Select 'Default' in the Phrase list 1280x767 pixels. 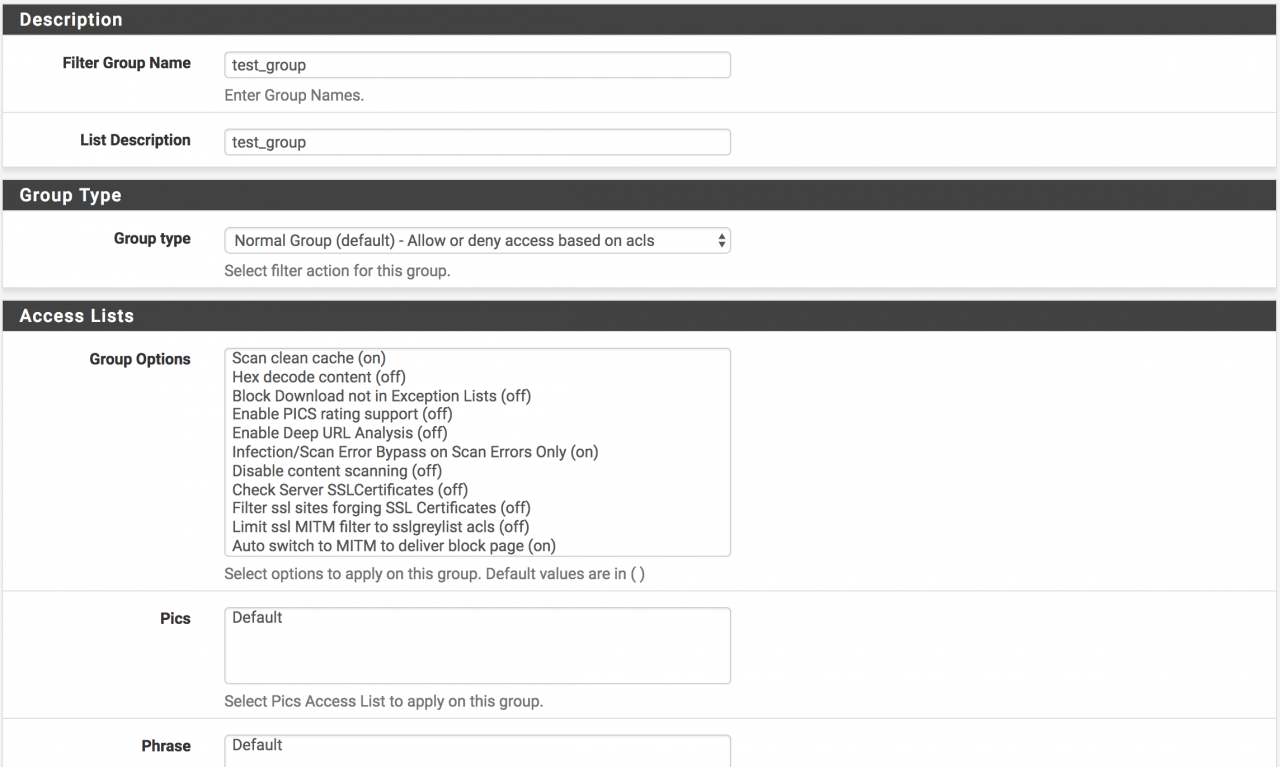[258, 745]
